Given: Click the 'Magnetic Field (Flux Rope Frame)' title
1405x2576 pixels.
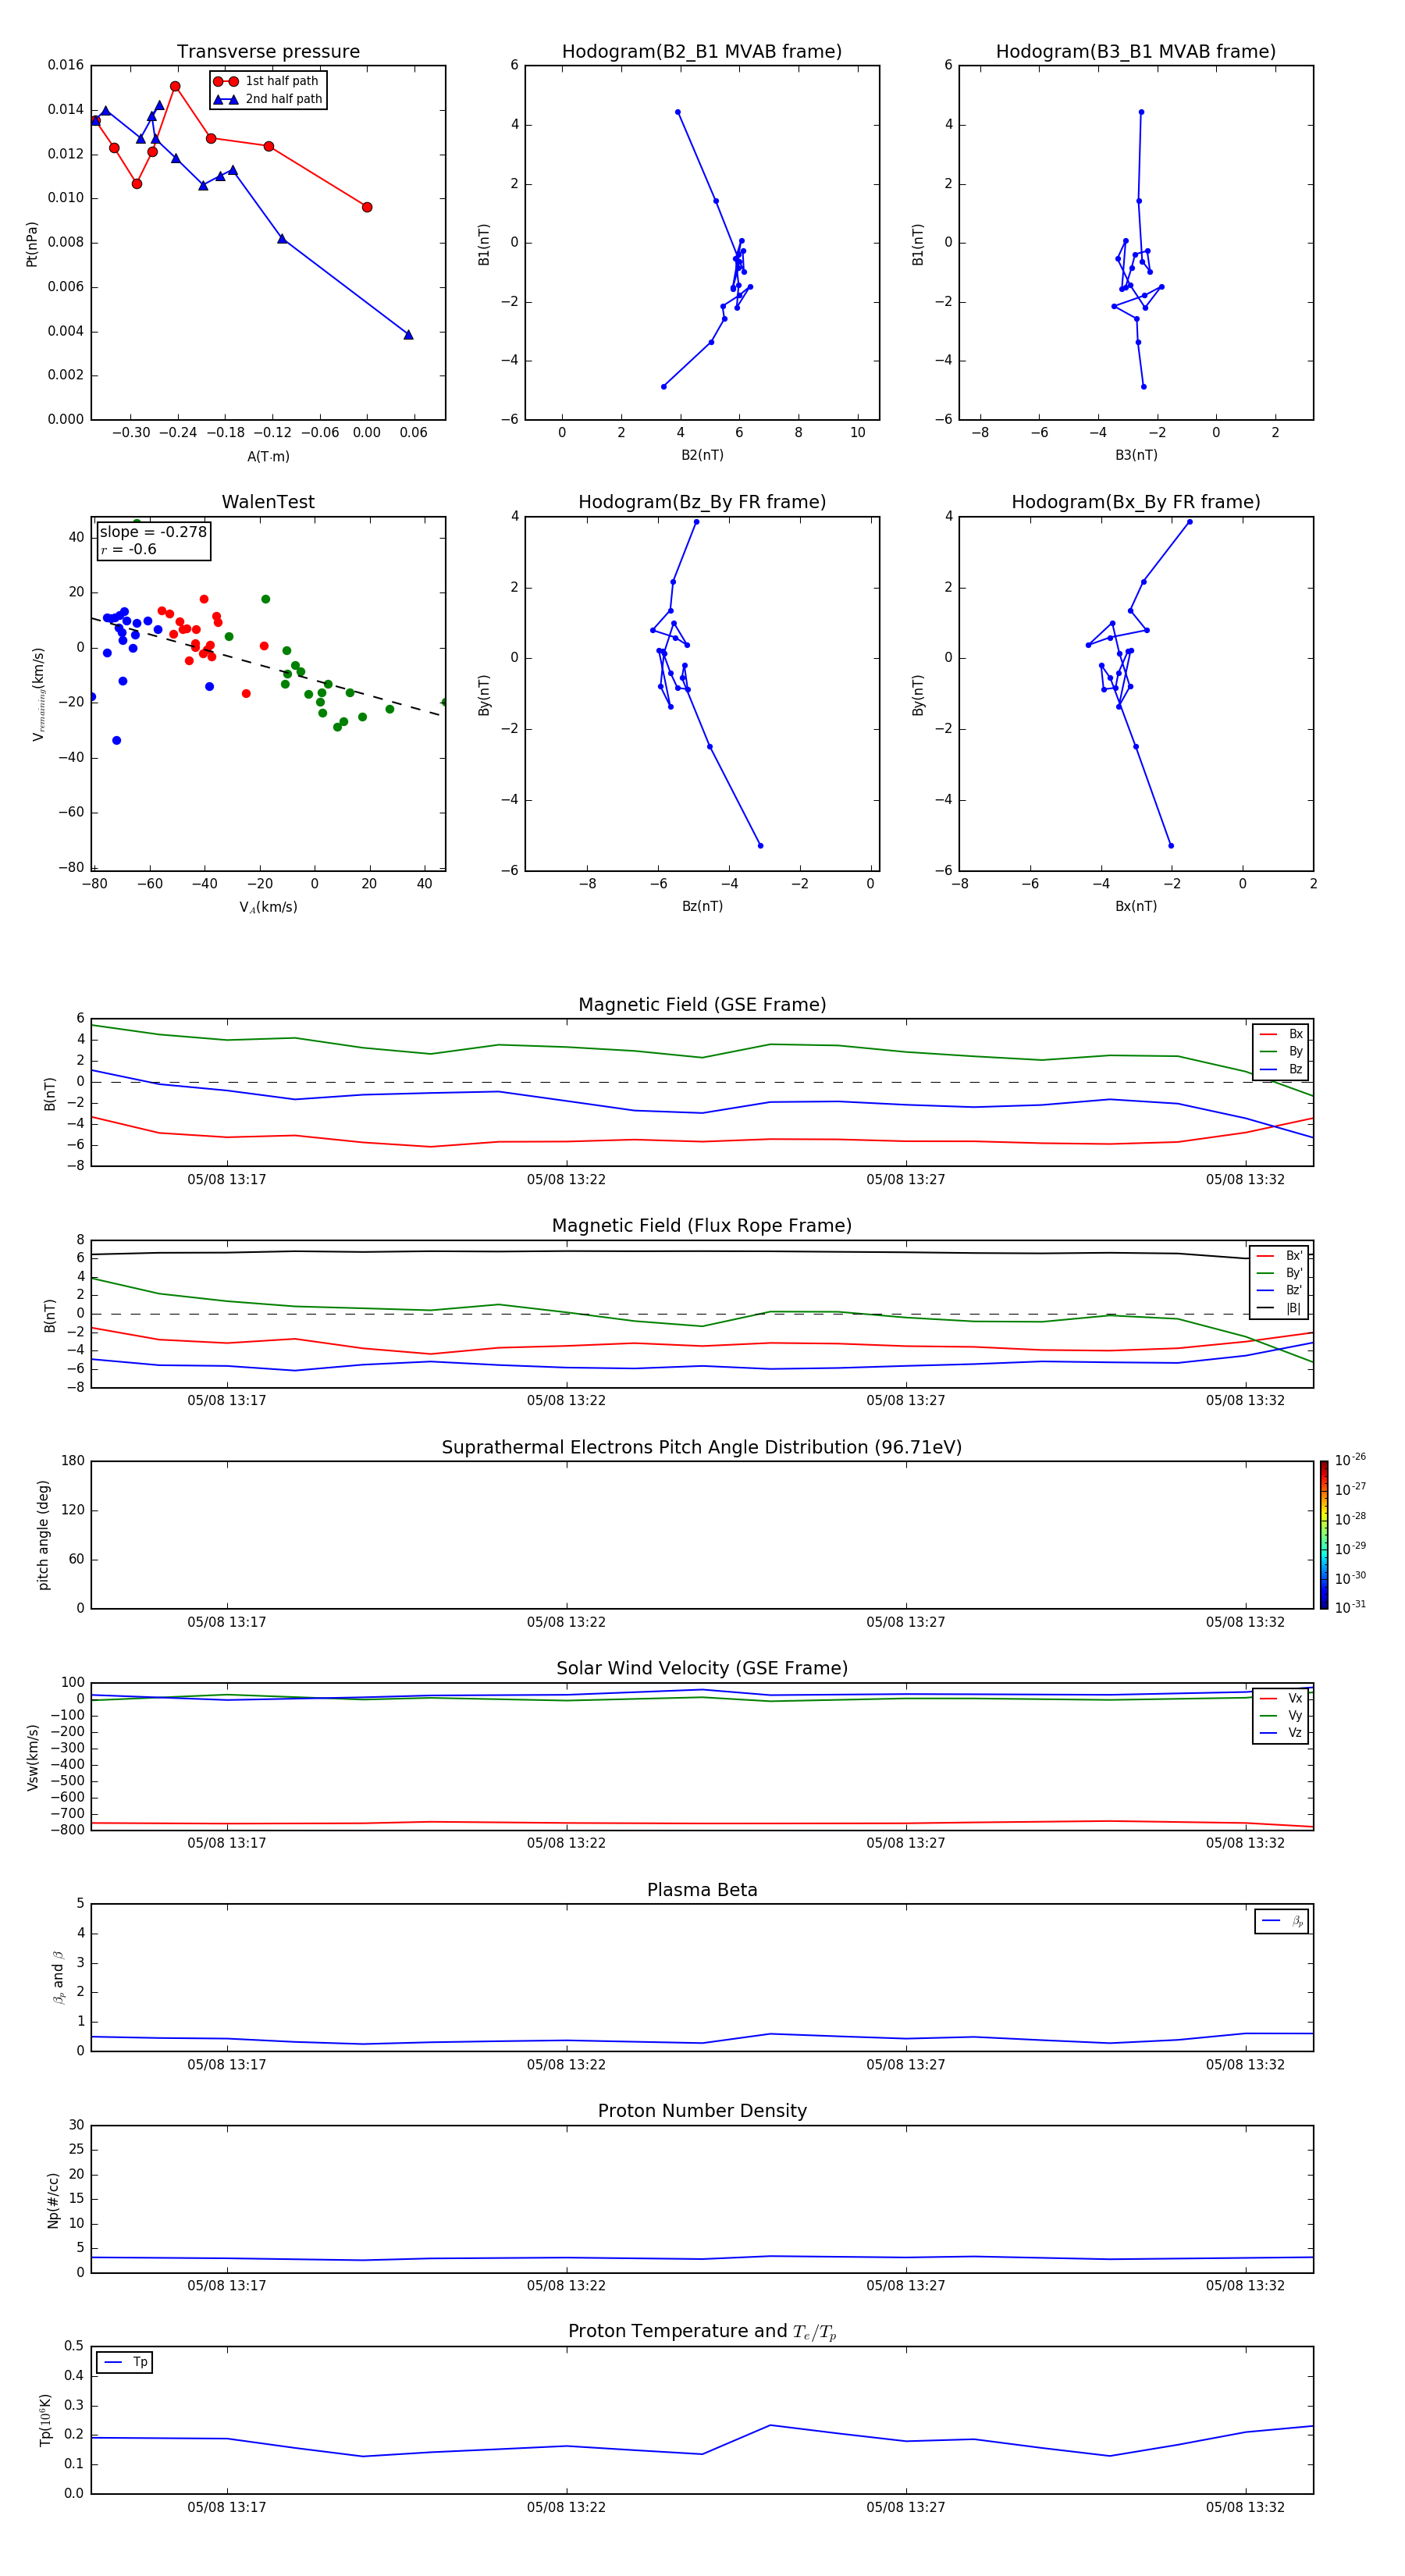Looking at the screenshot, I should pos(702,1226).
